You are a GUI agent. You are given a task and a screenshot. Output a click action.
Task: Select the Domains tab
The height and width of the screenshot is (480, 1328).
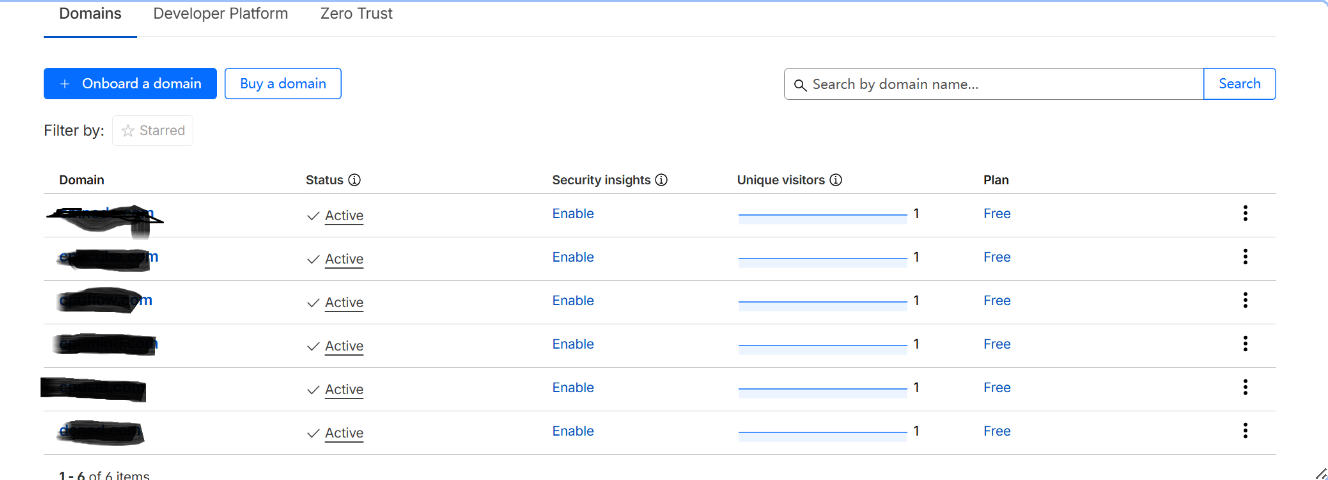(90, 14)
